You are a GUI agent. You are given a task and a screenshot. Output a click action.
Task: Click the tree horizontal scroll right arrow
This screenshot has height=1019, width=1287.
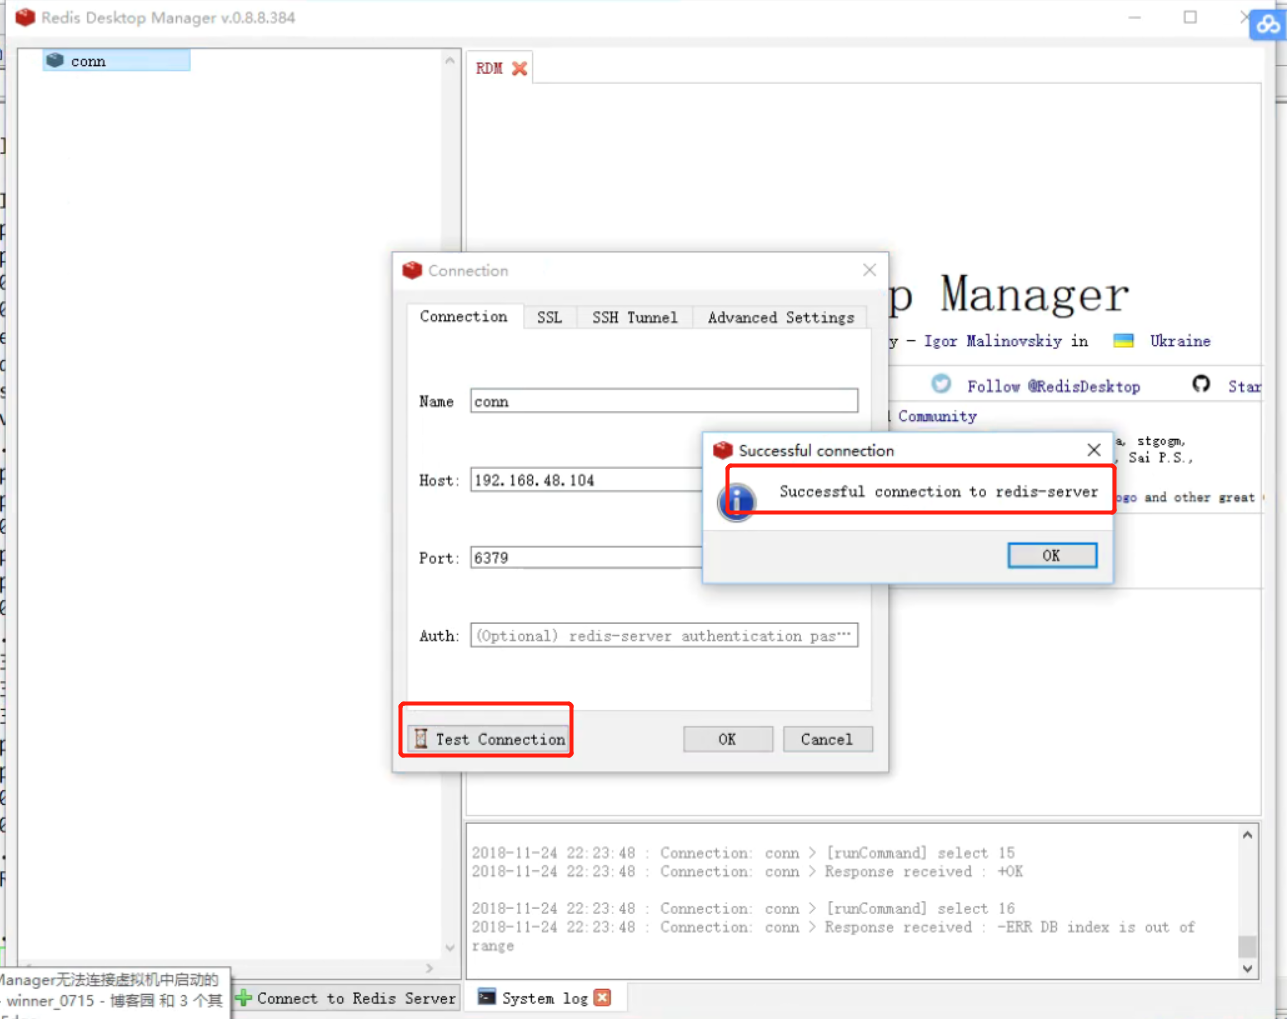(430, 968)
